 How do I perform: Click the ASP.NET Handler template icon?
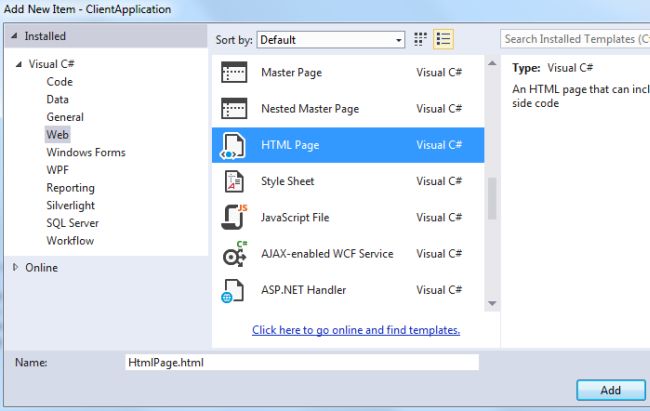point(233,291)
